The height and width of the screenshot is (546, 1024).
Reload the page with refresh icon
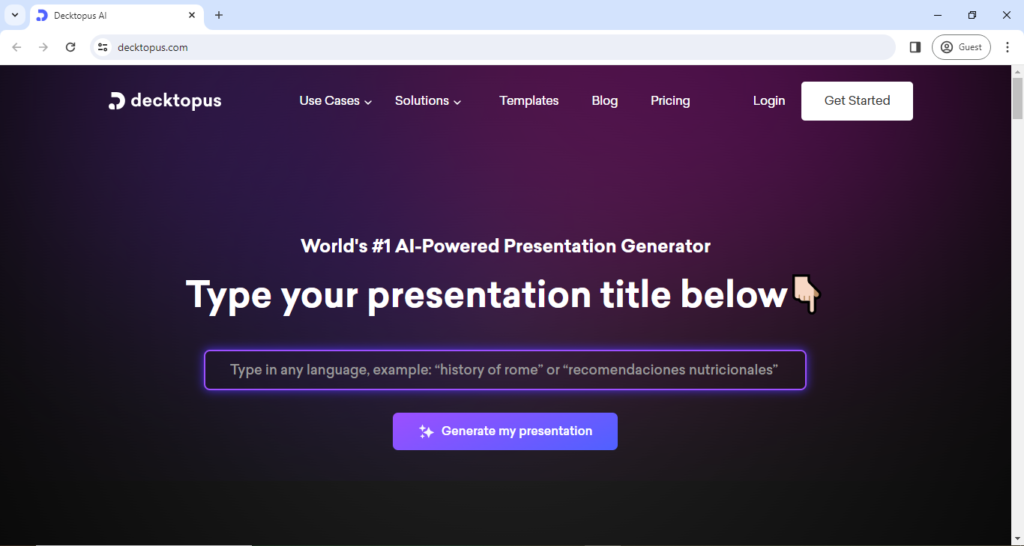70,47
